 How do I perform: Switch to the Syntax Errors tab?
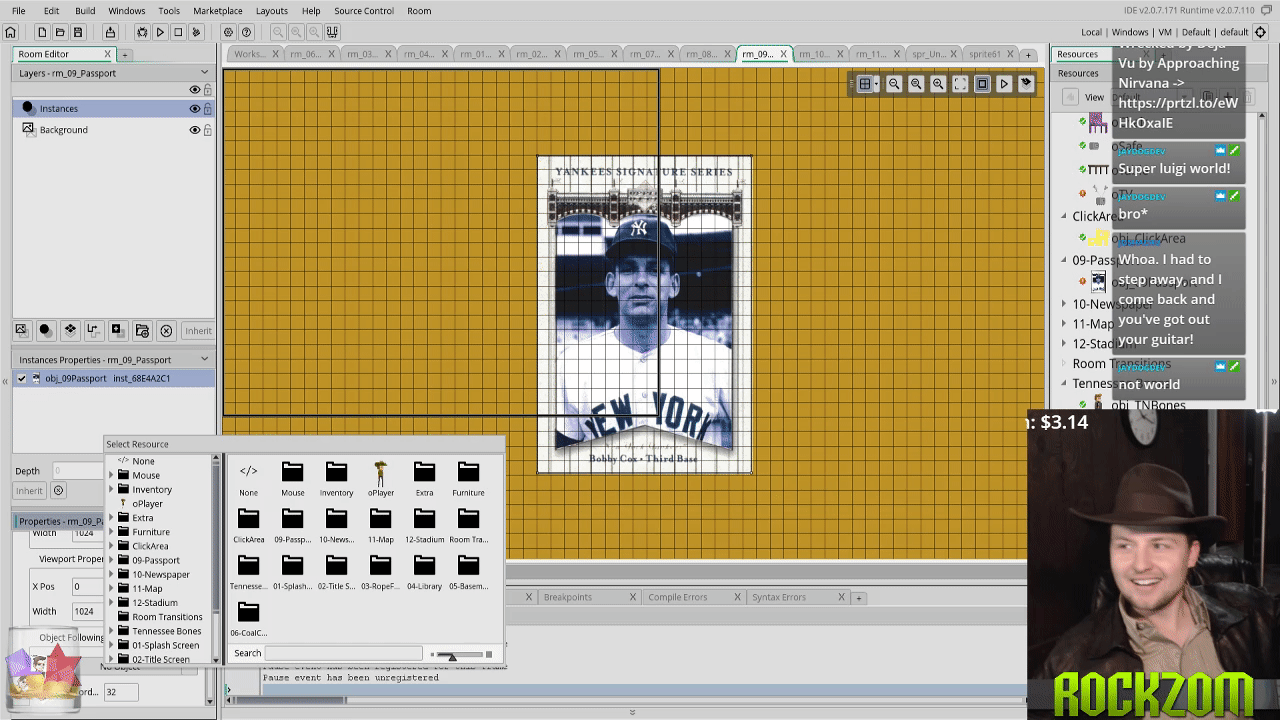click(x=779, y=597)
